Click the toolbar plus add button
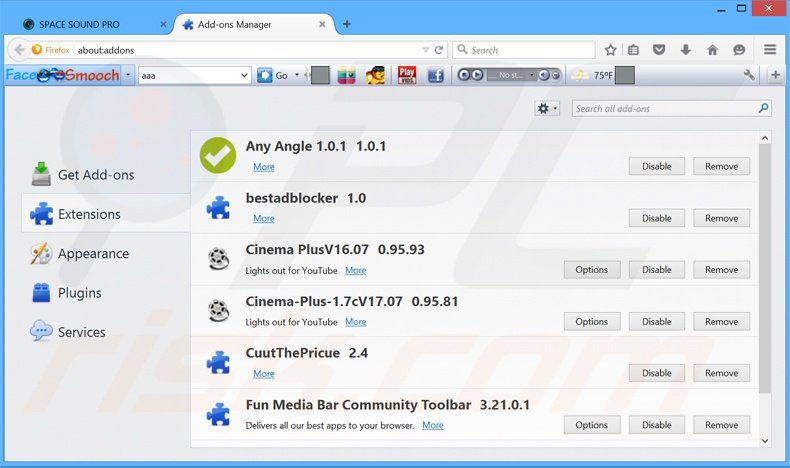This screenshot has height=468, width=790. coord(775,75)
